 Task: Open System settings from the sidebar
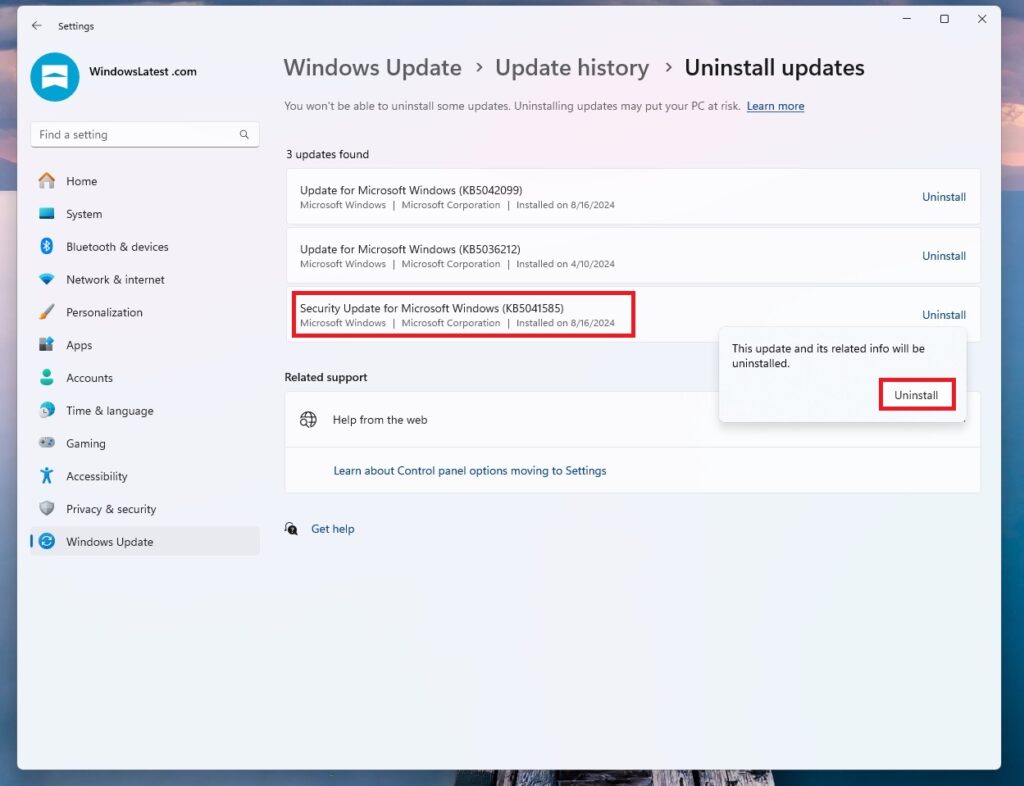tap(84, 213)
